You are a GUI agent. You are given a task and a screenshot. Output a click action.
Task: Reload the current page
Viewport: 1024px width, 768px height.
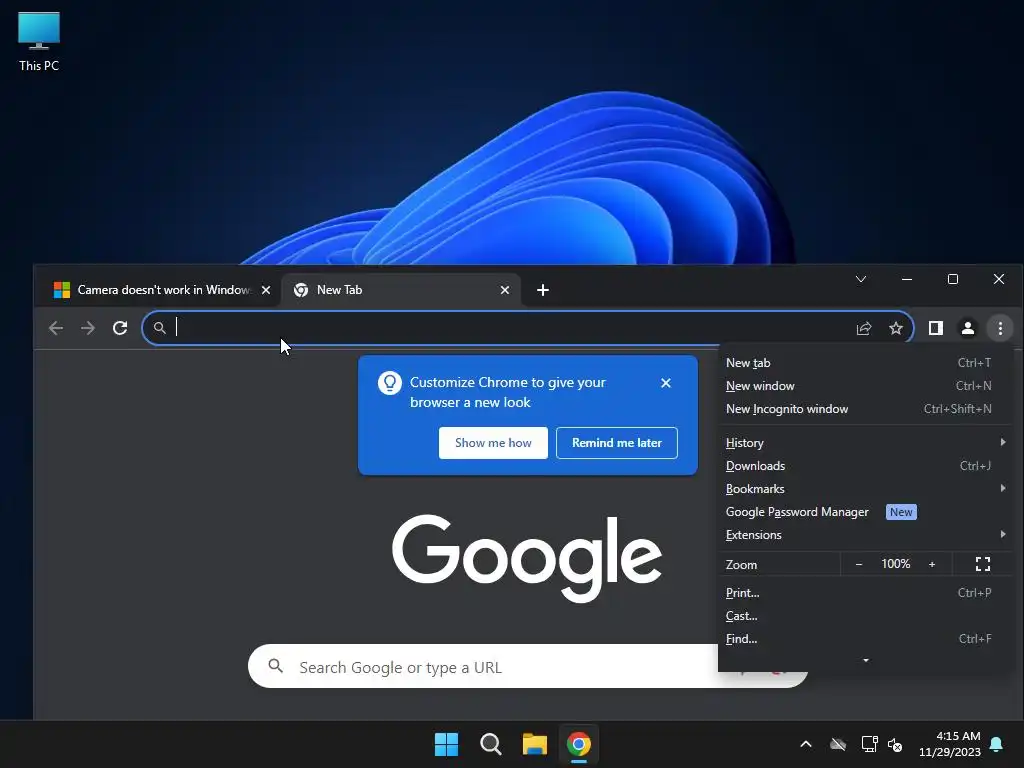tap(120, 328)
